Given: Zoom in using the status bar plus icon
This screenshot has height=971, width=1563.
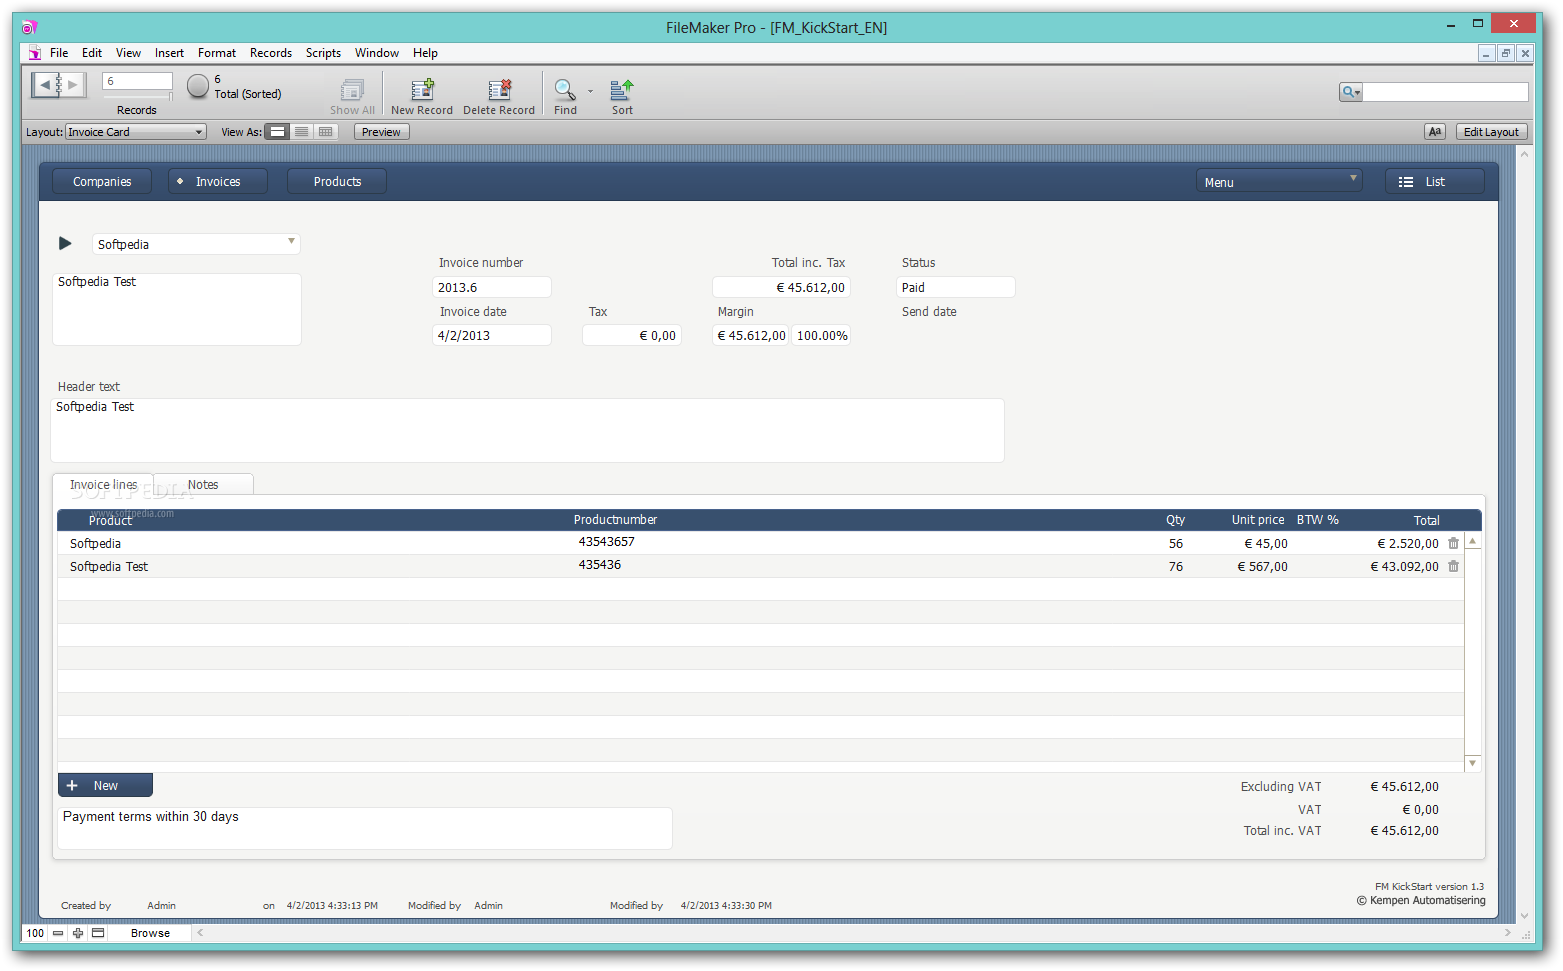Looking at the screenshot, I should (x=78, y=933).
